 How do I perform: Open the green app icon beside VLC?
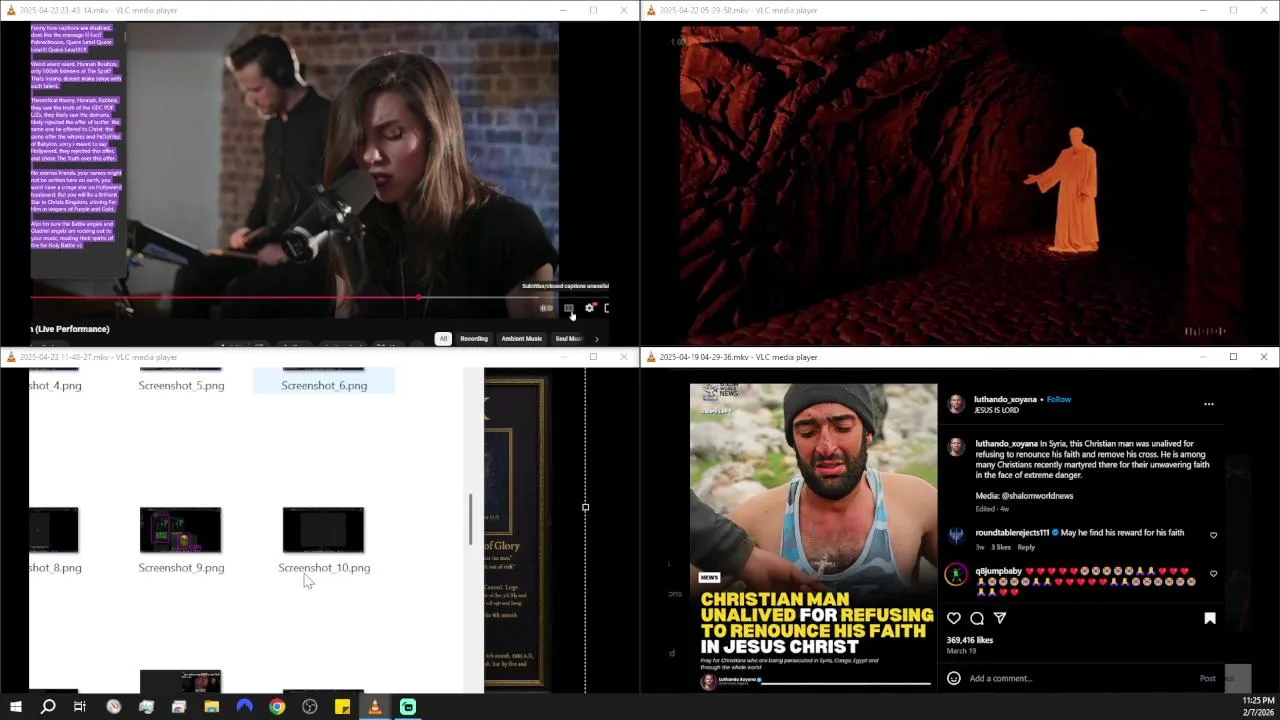pos(408,707)
